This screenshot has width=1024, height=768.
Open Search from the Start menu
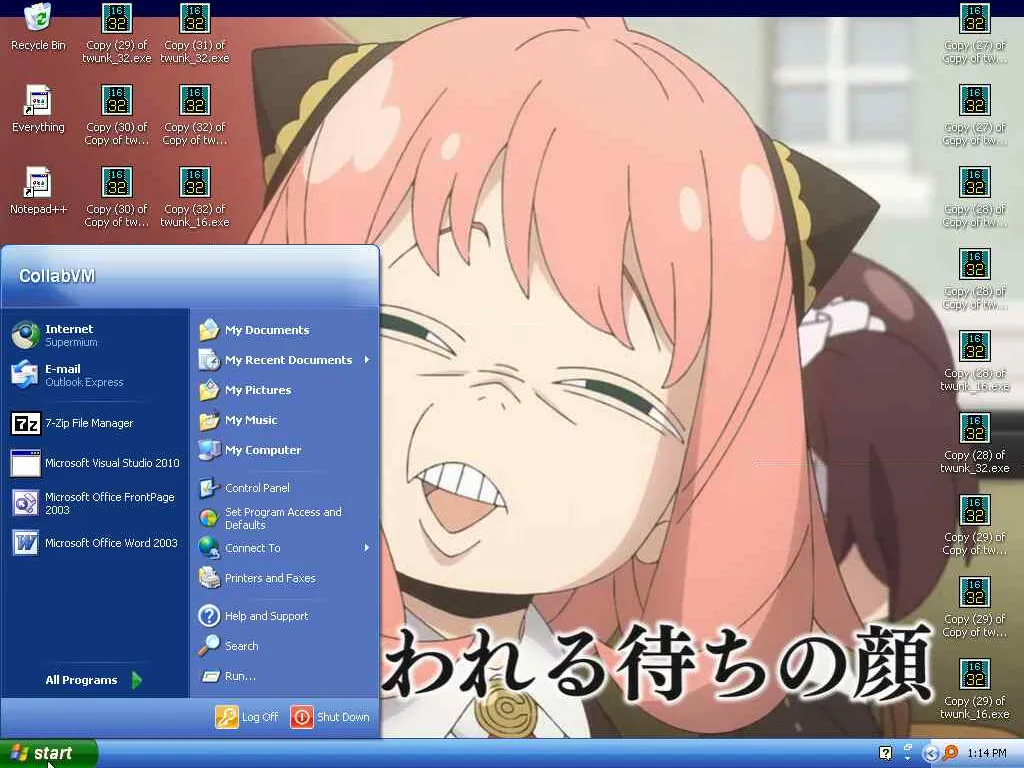[285, 646]
